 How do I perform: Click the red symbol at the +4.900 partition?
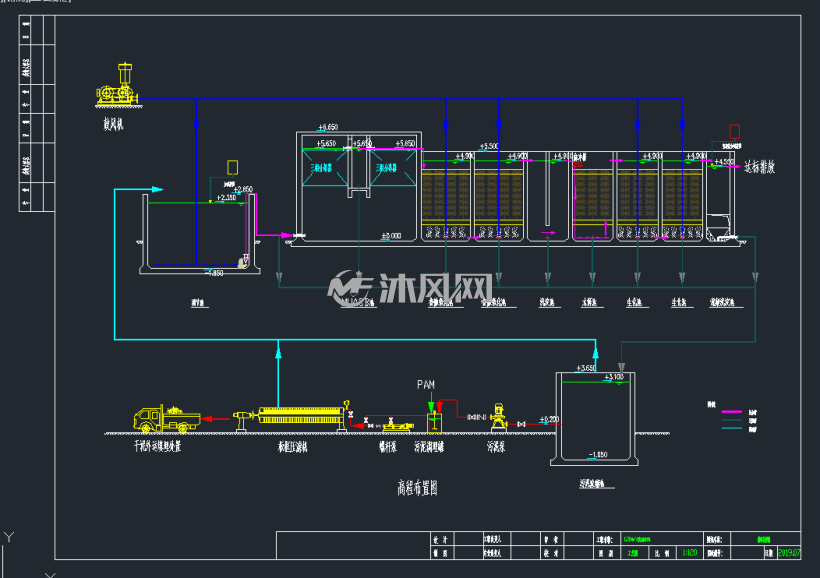(578, 164)
